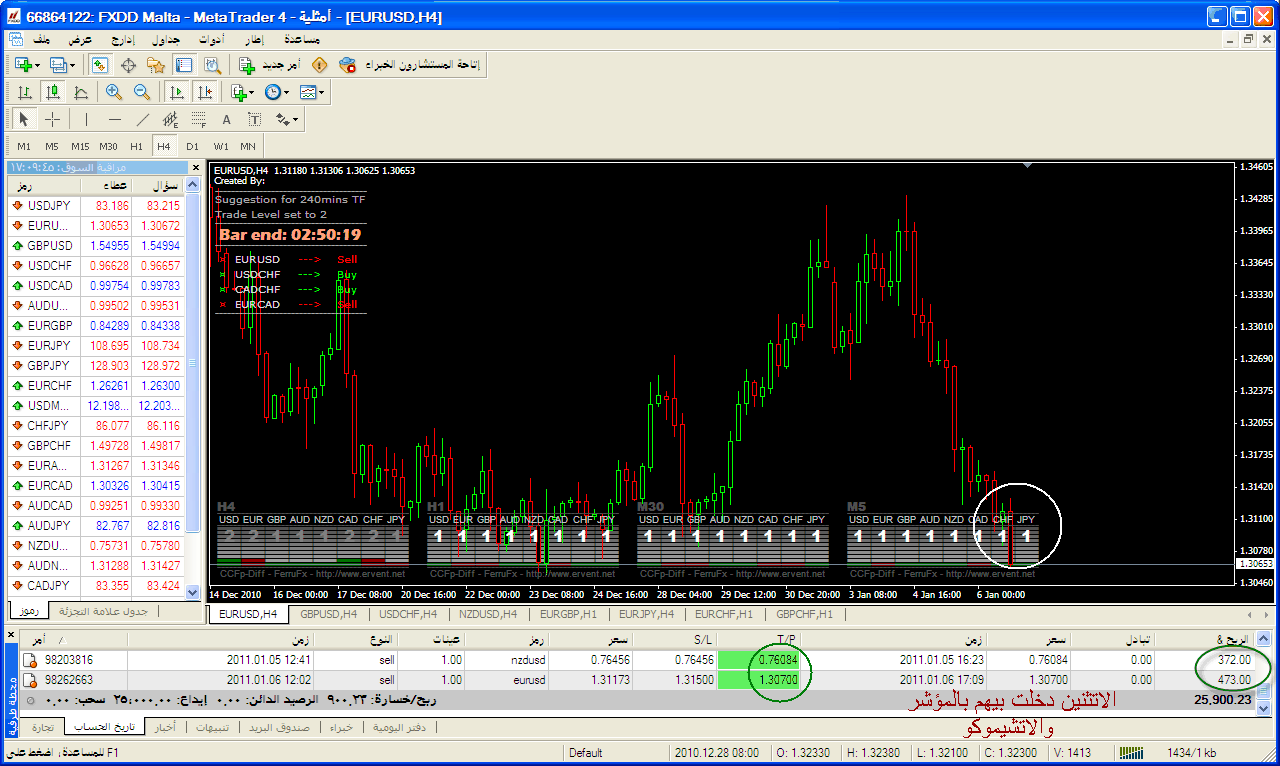Select the horizontal line drawing tool
The image size is (1280, 766).
coord(115,119)
